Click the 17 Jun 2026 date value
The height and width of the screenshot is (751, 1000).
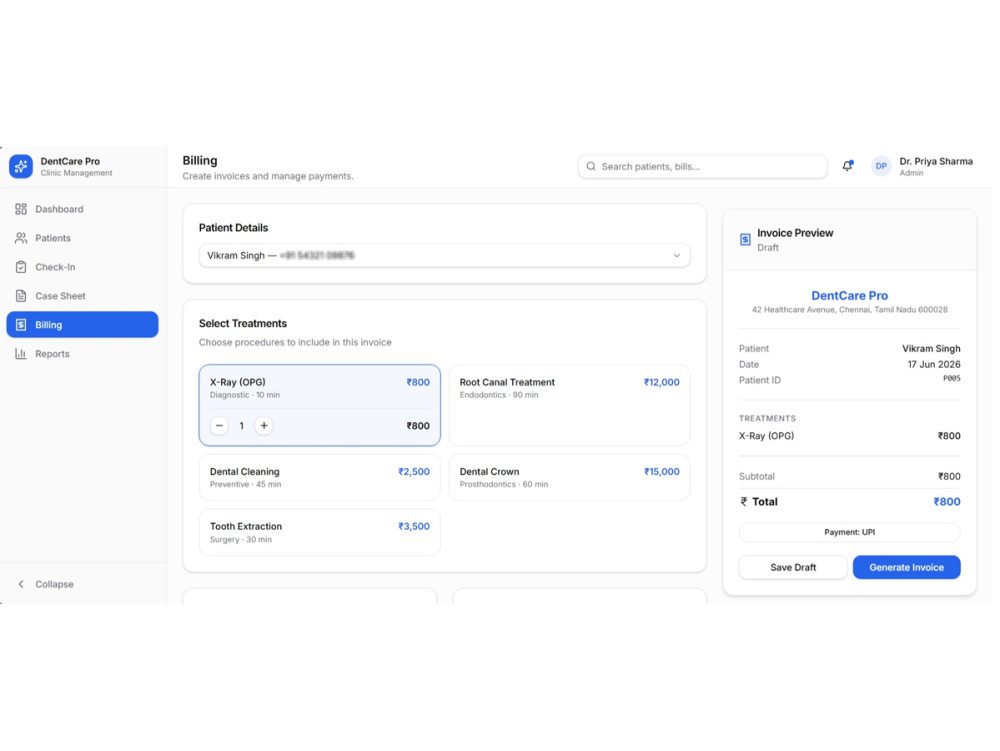coord(934,365)
